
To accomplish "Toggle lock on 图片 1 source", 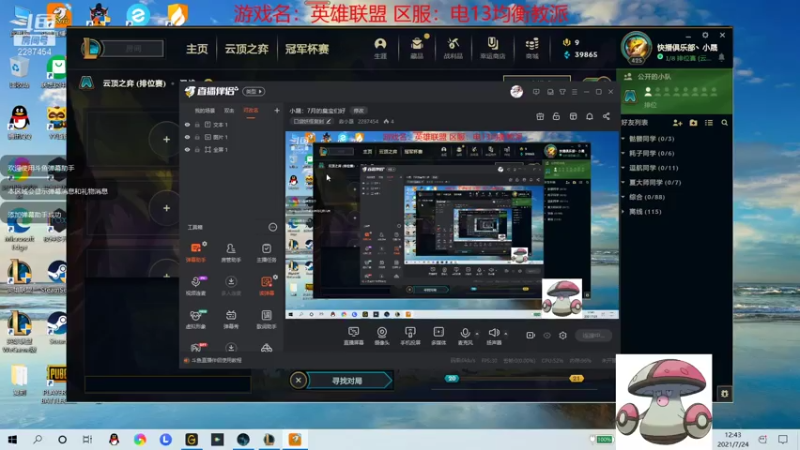I will (197, 137).
